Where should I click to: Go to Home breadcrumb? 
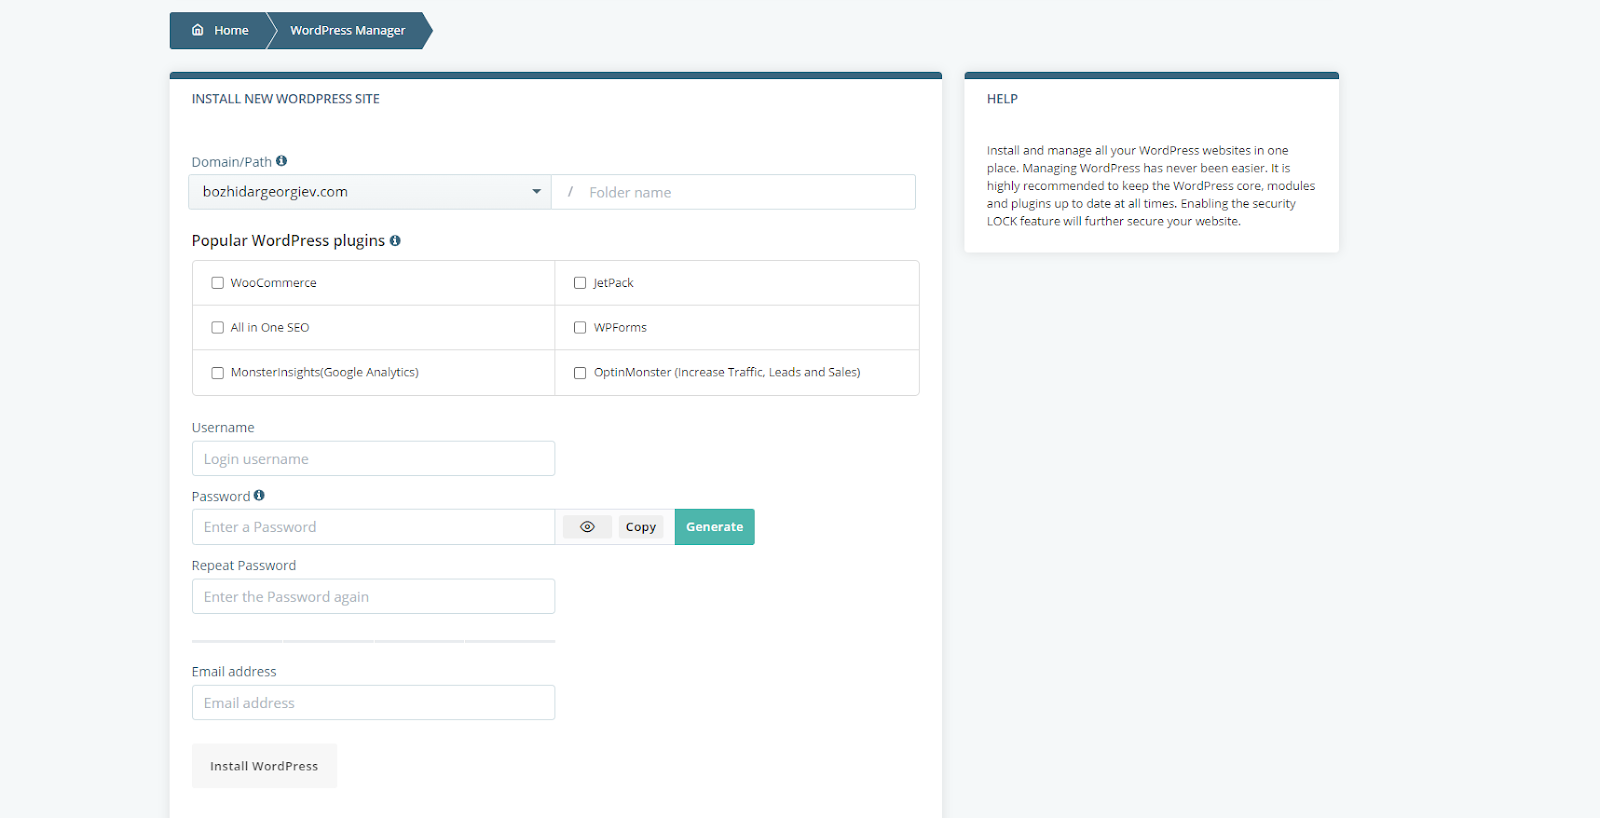220,30
